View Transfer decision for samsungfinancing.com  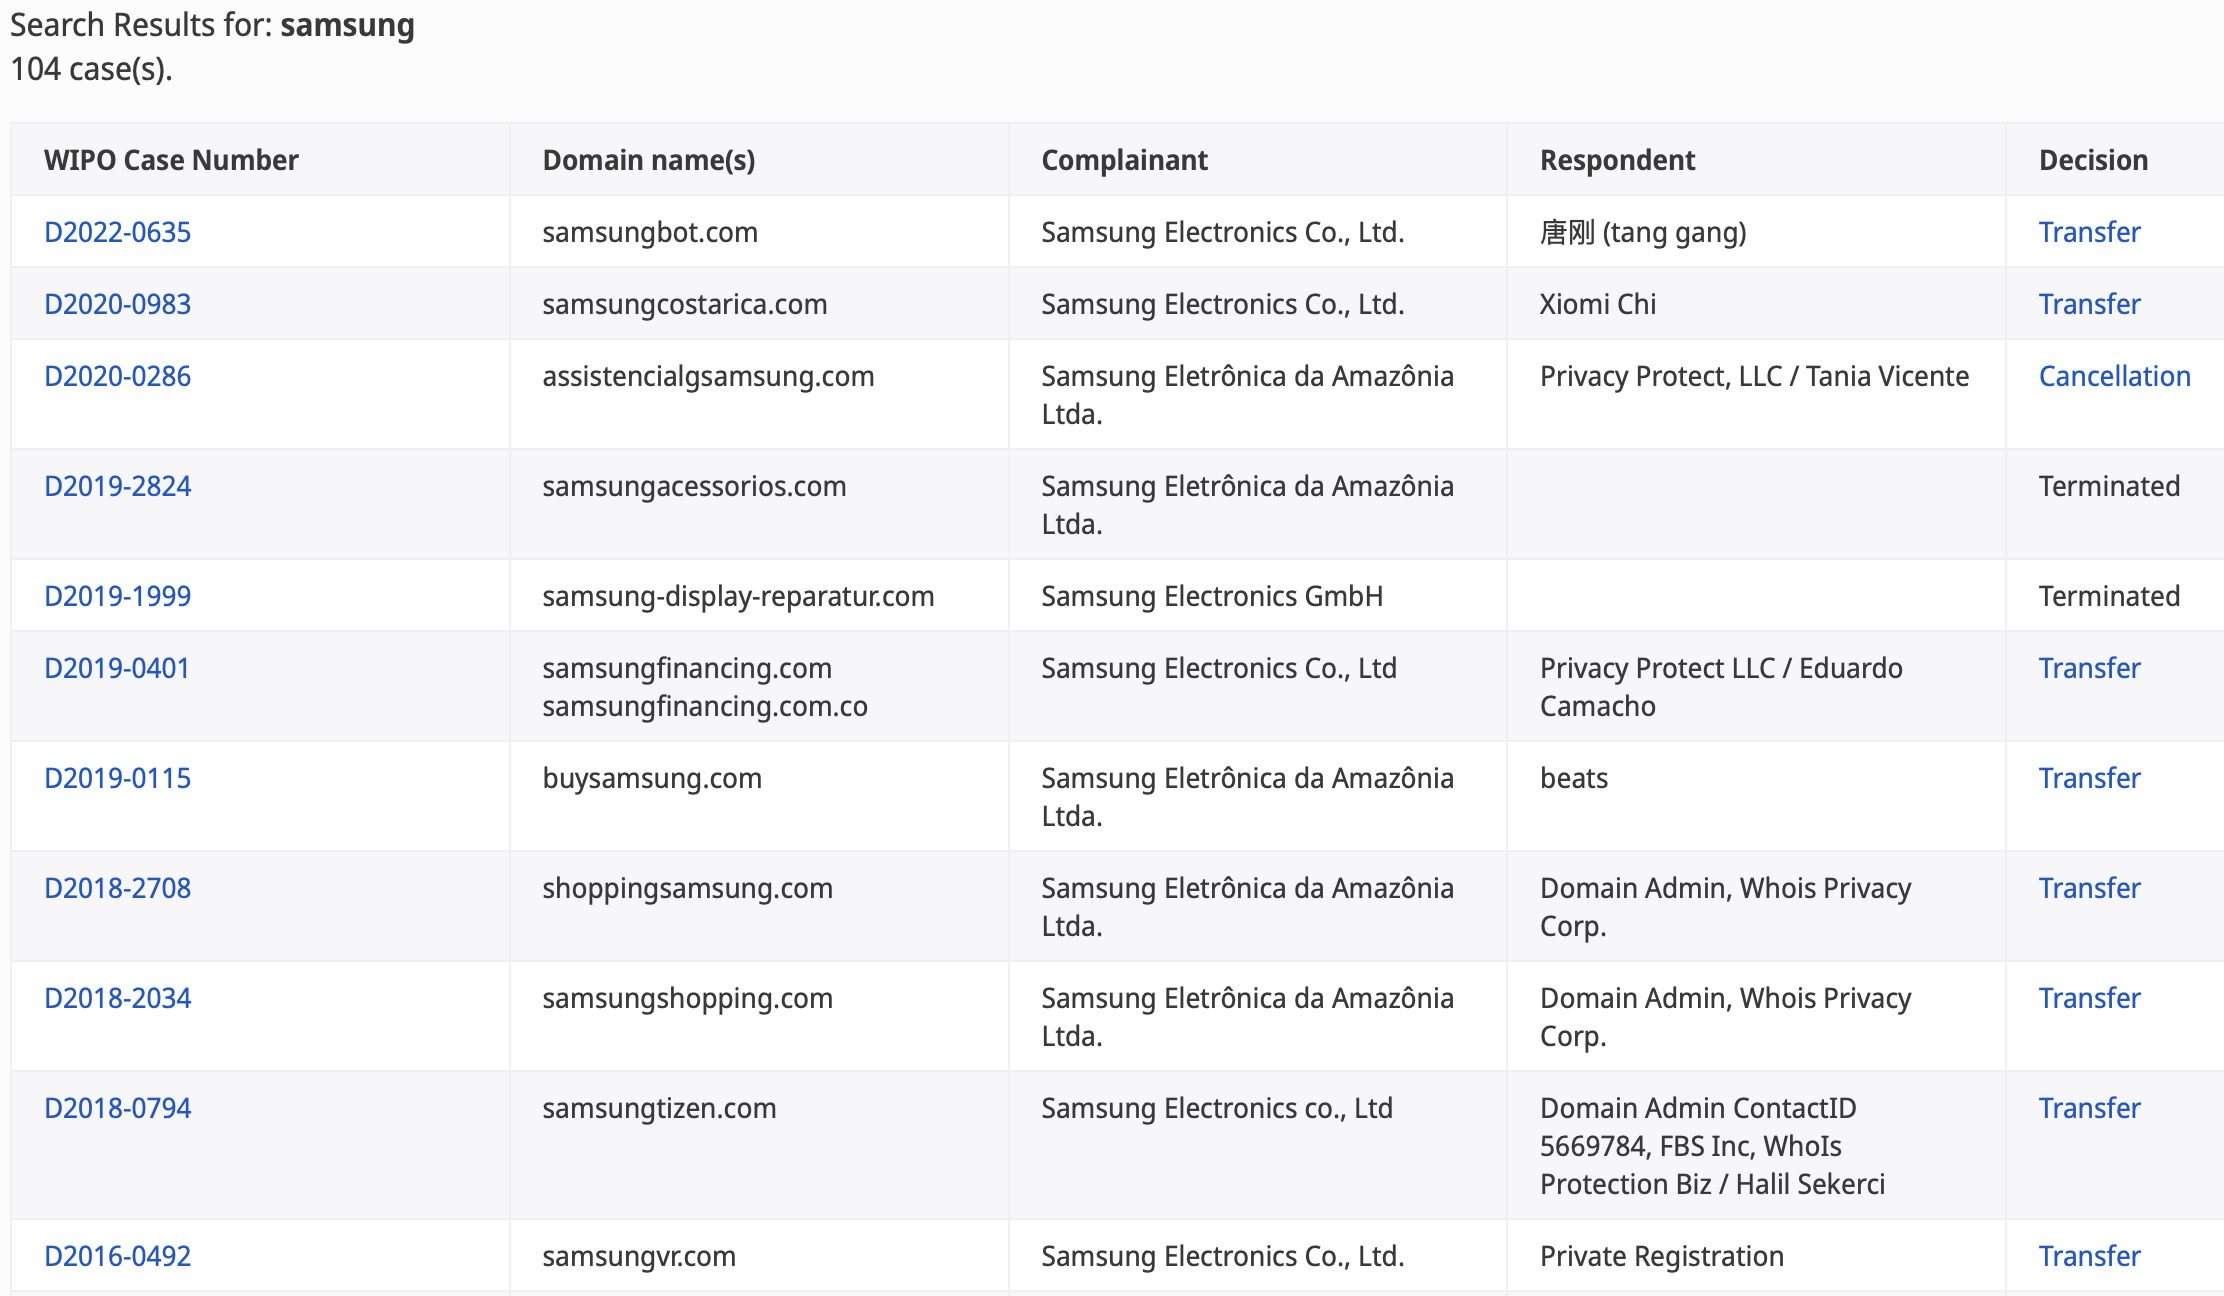2089,668
